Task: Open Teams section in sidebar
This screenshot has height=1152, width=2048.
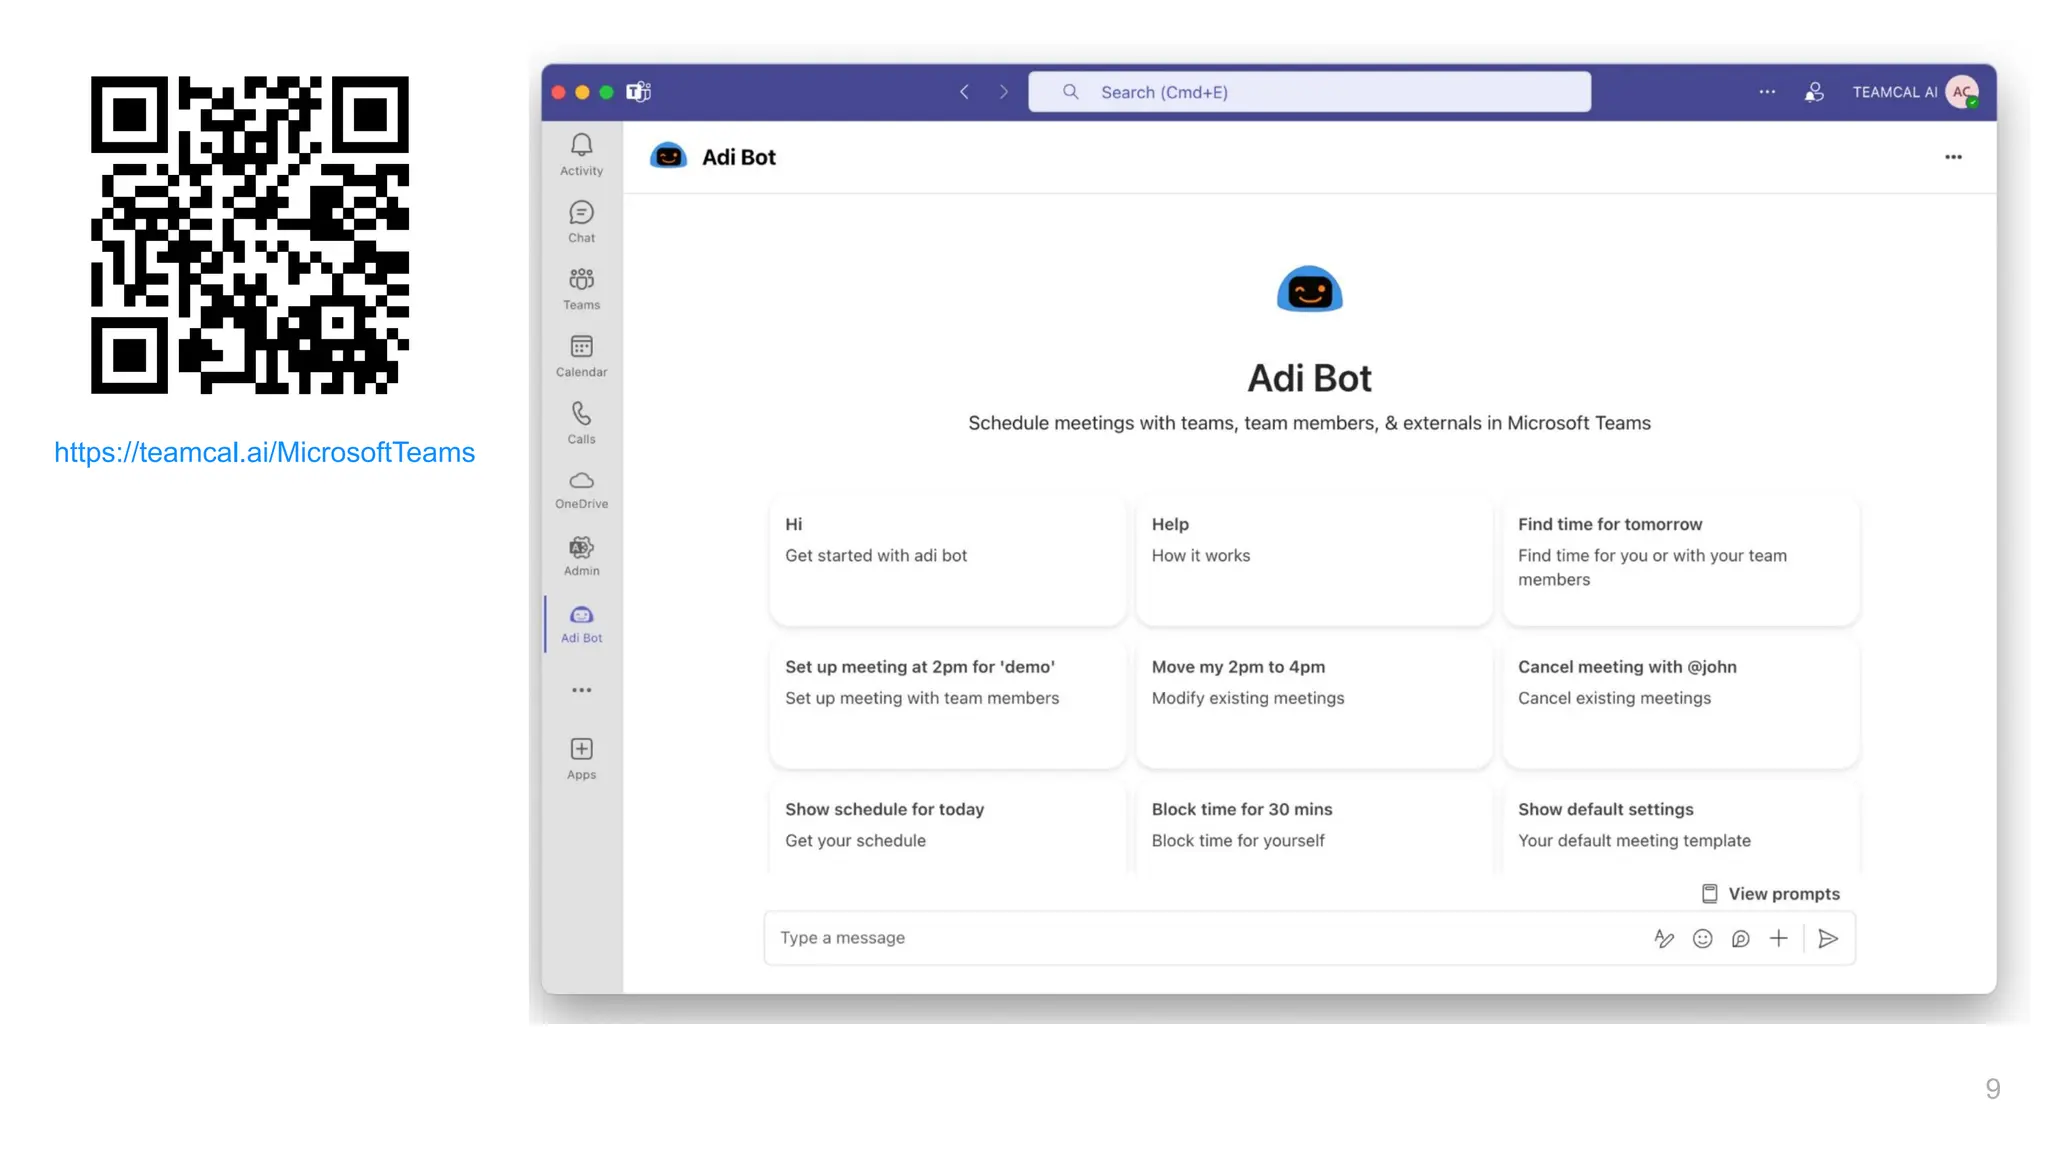Action: [x=581, y=289]
